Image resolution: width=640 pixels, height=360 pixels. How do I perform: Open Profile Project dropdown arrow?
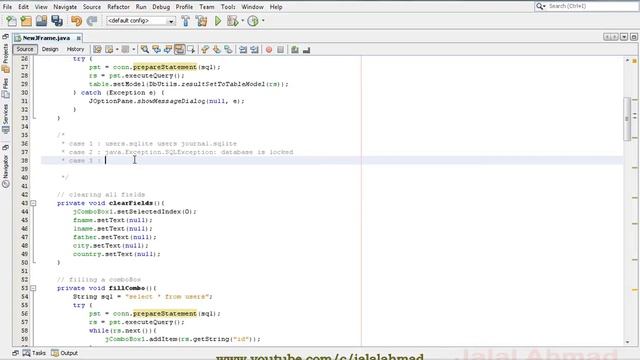click(x=263, y=20)
